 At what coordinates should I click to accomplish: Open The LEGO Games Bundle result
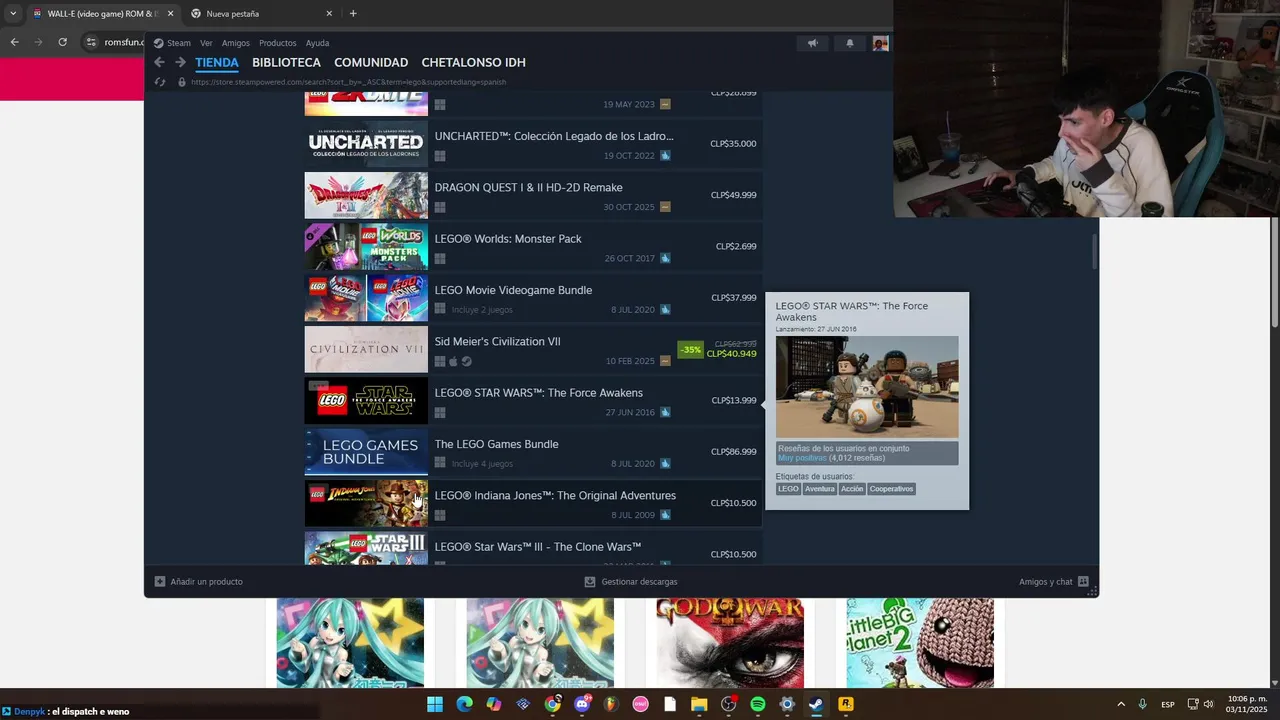pos(533,452)
